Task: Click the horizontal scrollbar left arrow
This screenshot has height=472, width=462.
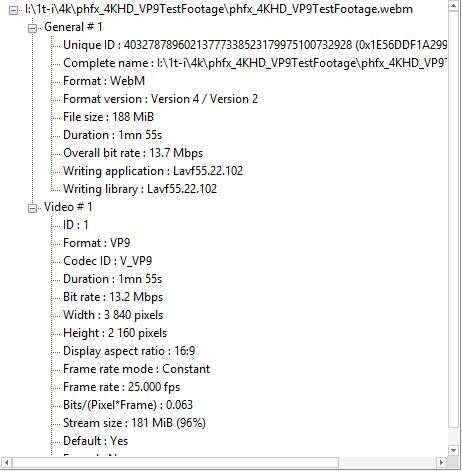Action: pos(6,462)
